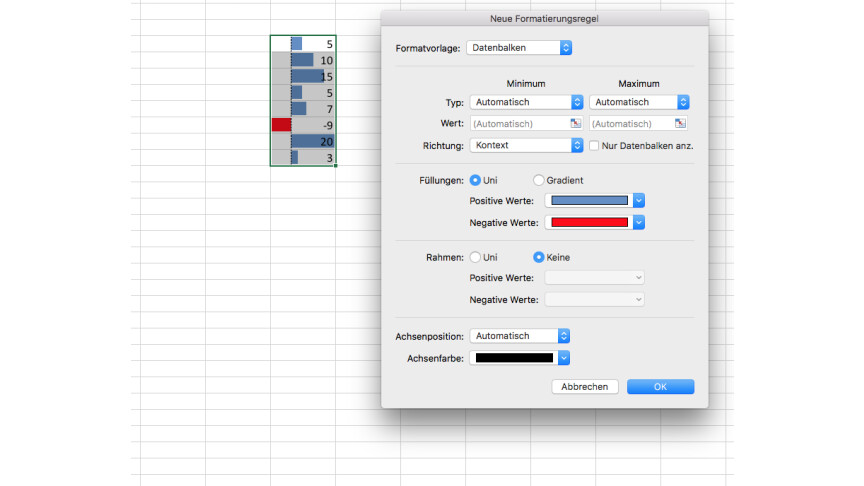Select the Uni radio button for Rahmen
The height and width of the screenshot is (486, 864).
coord(475,257)
